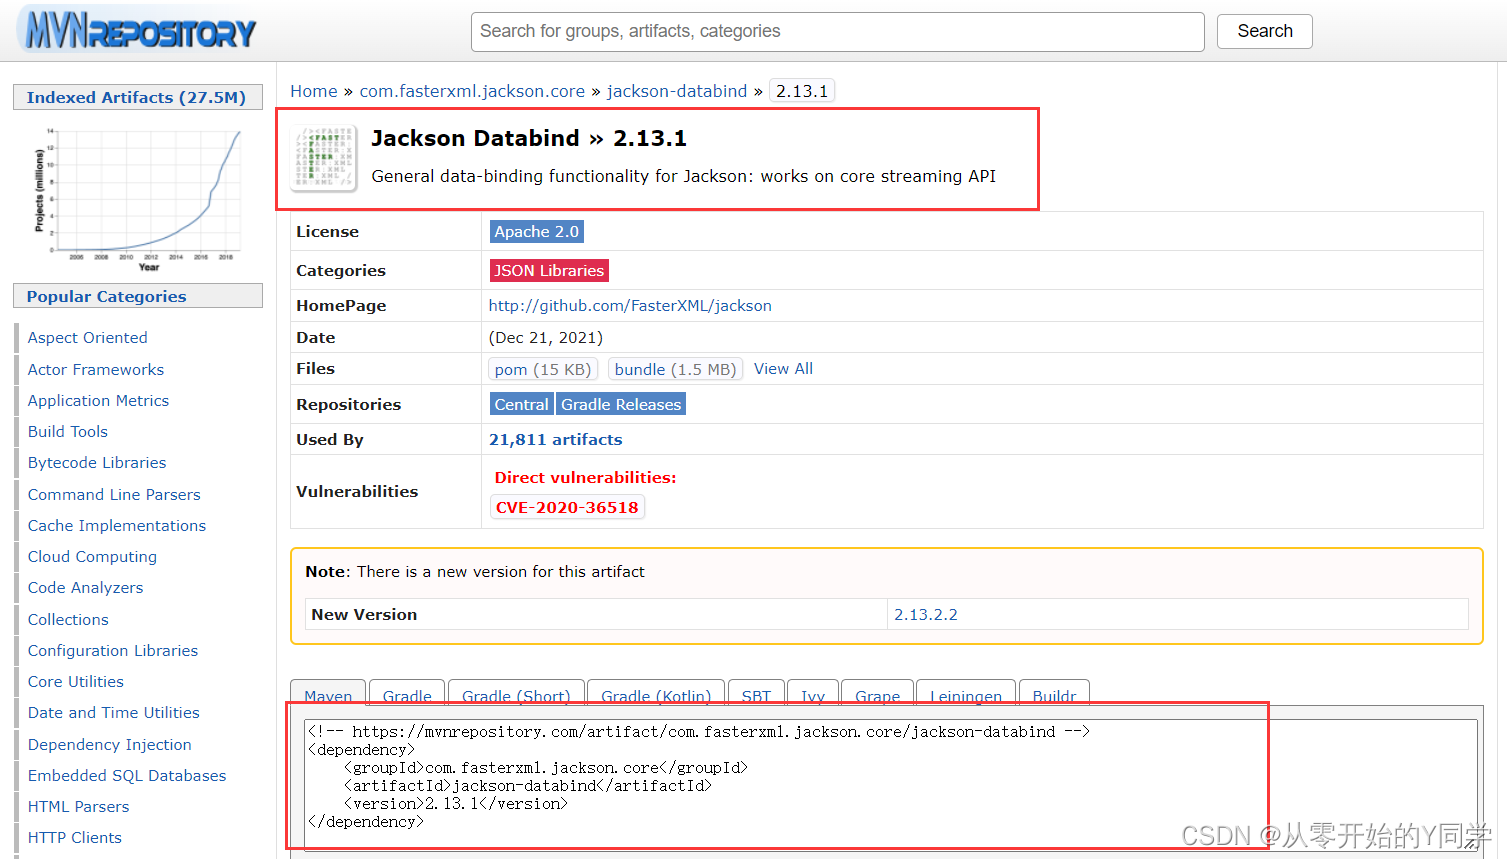Click the Apache 2.0 license tag
The height and width of the screenshot is (859, 1507).
(x=537, y=232)
